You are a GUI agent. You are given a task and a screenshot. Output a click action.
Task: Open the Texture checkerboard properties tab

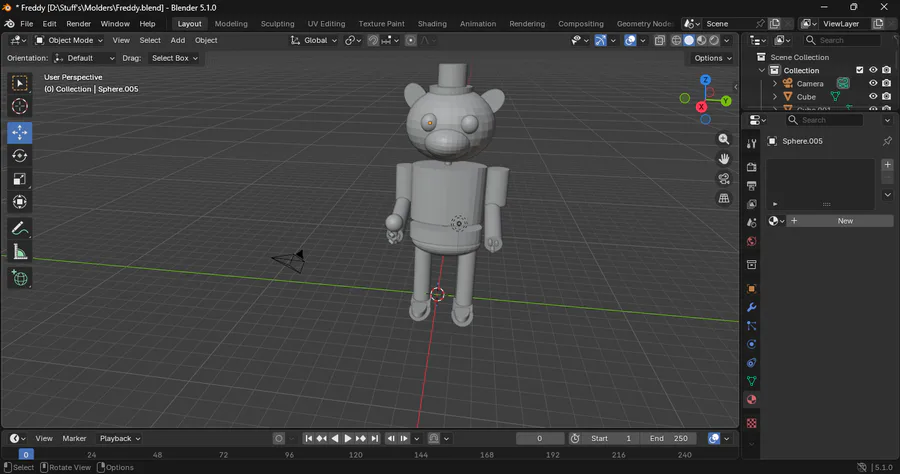[751, 424]
